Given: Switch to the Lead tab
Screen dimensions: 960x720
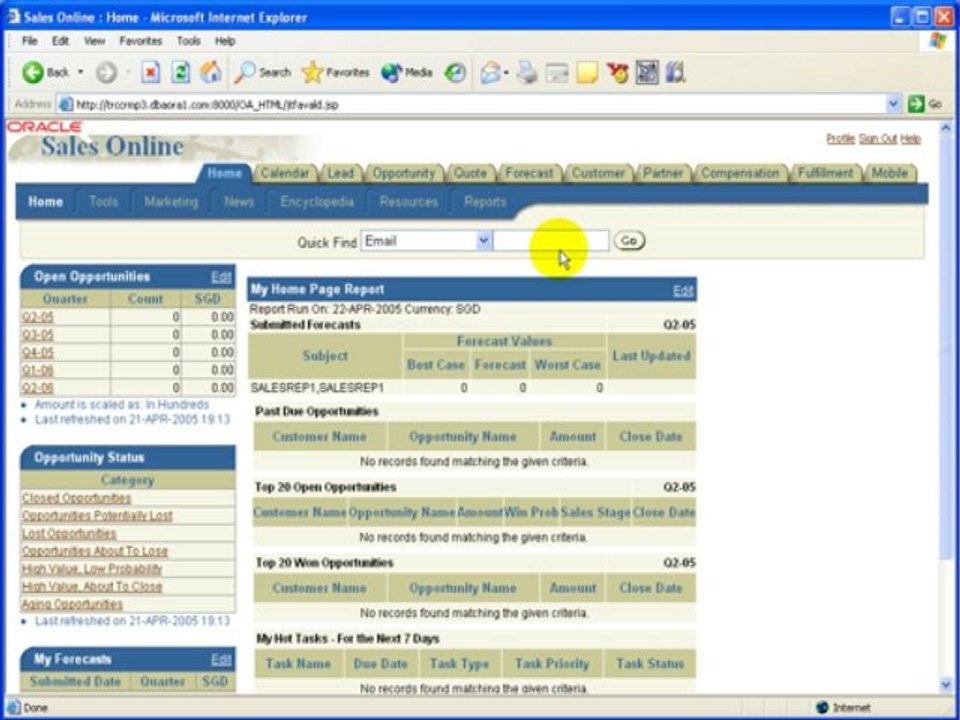Looking at the screenshot, I should click(340, 173).
